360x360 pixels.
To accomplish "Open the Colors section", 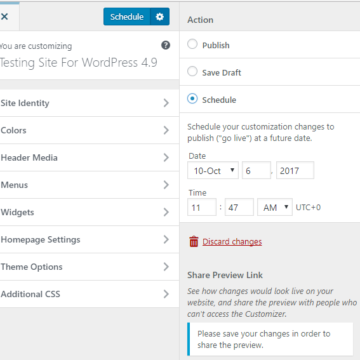I will [89, 130].
